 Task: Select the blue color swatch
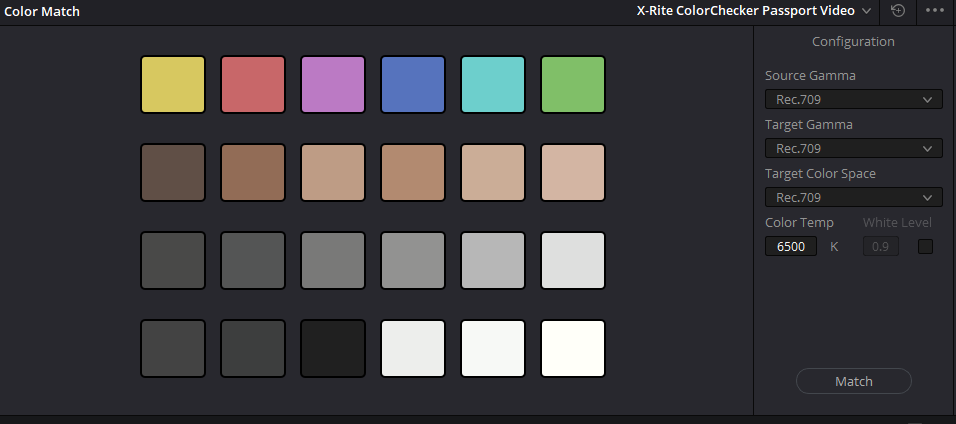[x=413, y=85]
